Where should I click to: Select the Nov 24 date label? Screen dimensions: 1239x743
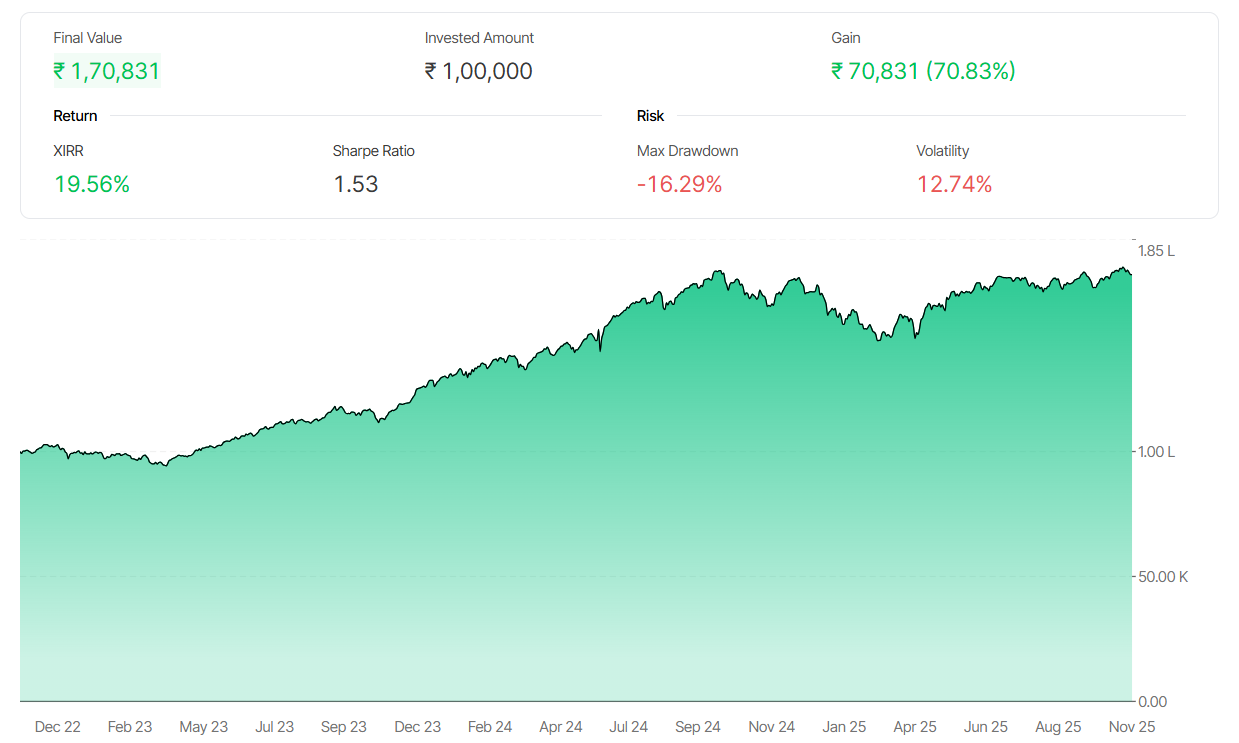(771, 727)
